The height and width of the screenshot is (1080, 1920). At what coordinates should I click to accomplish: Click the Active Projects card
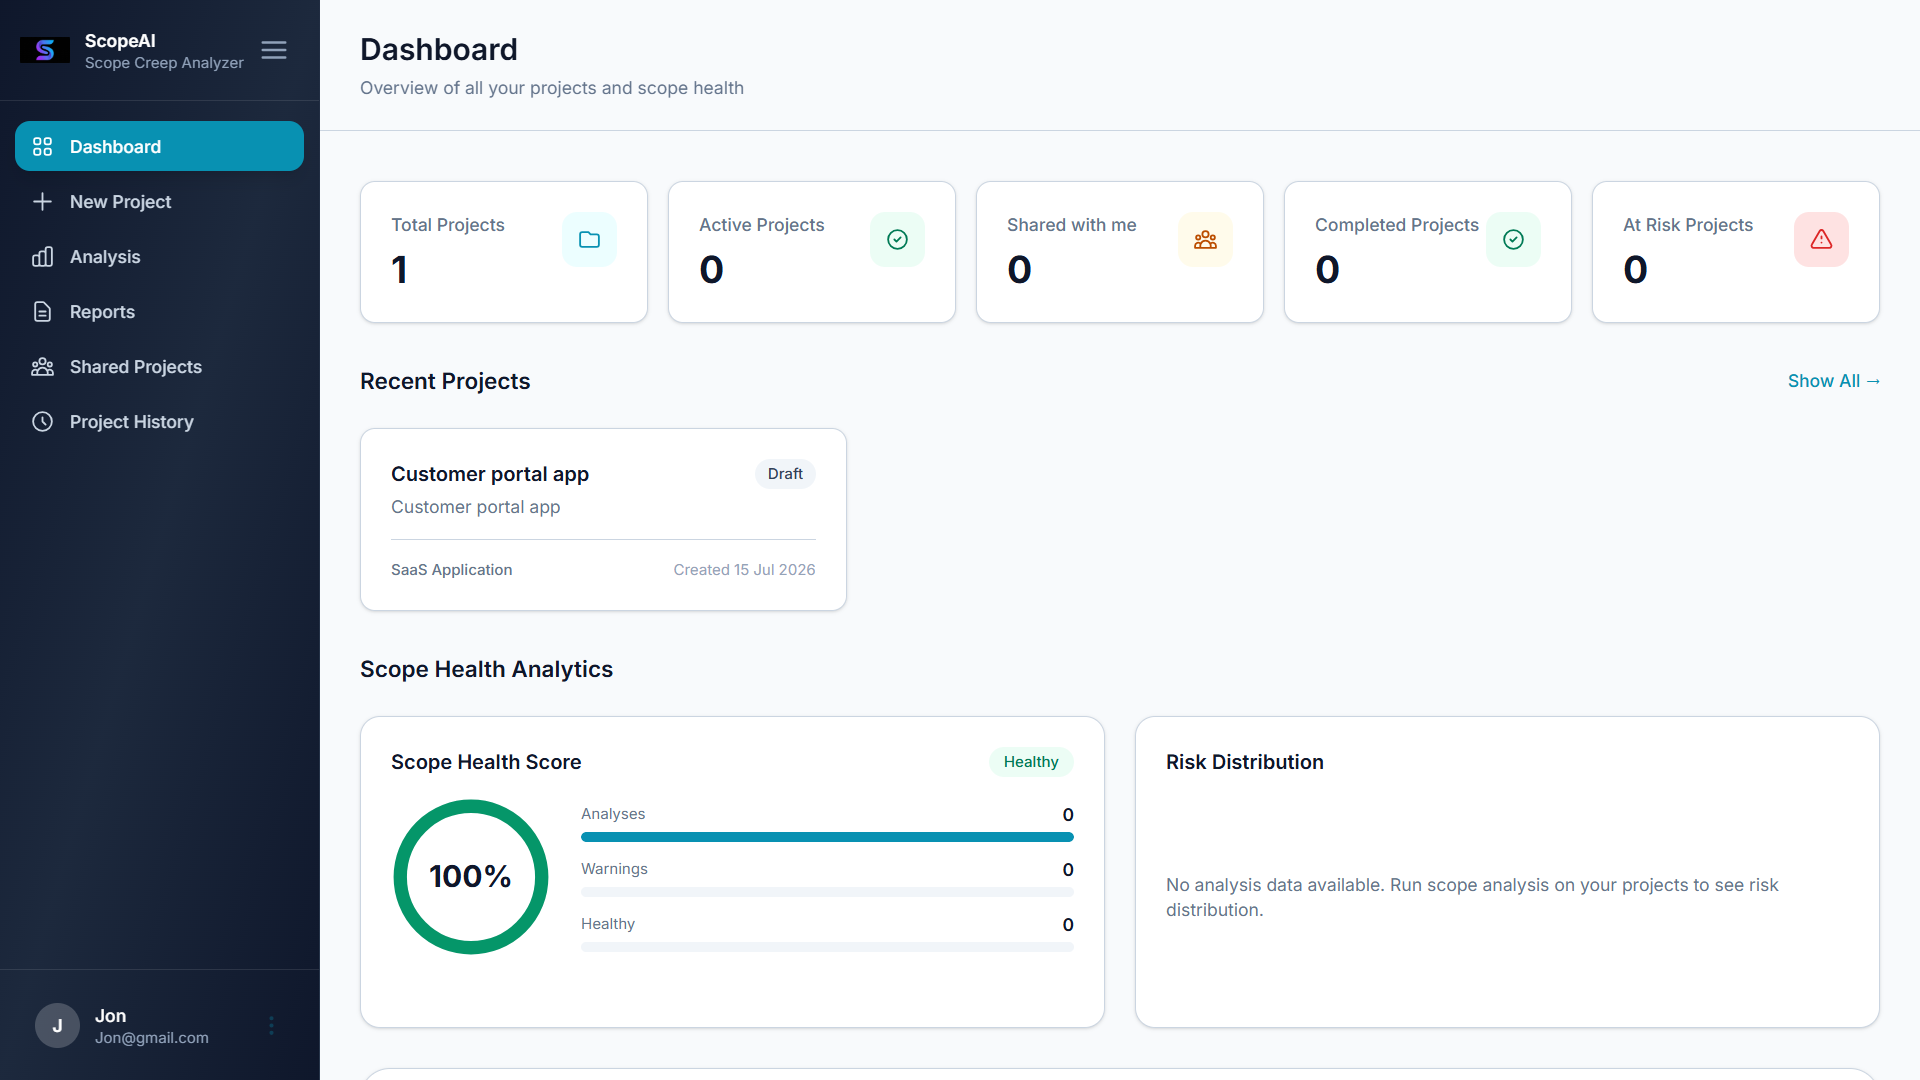(812, 252)
